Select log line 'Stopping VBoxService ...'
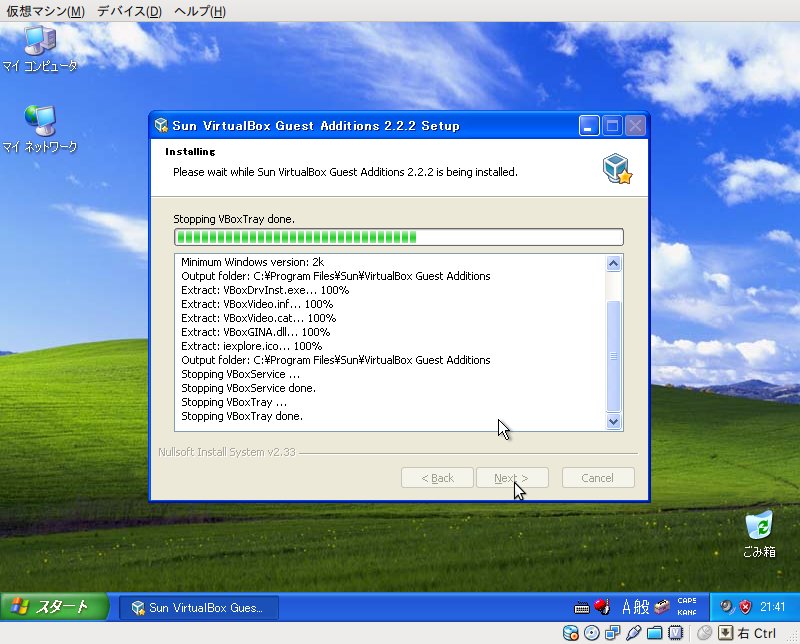Screen dimensions: 800x644 (240, 374)
